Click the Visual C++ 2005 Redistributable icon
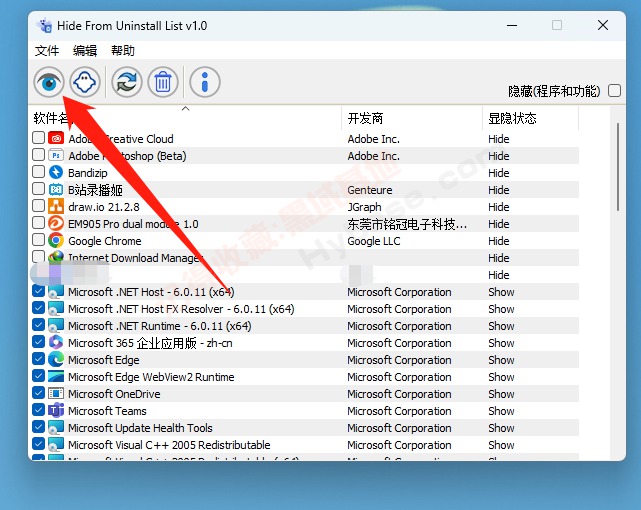 56,445
